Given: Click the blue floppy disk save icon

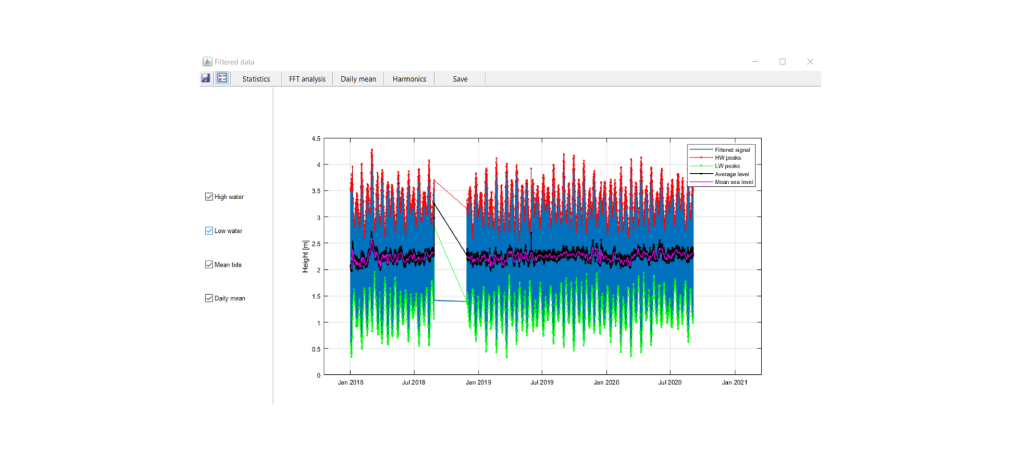Looking at the screenshot, I should pyautogui.click(x=206, y=78).
